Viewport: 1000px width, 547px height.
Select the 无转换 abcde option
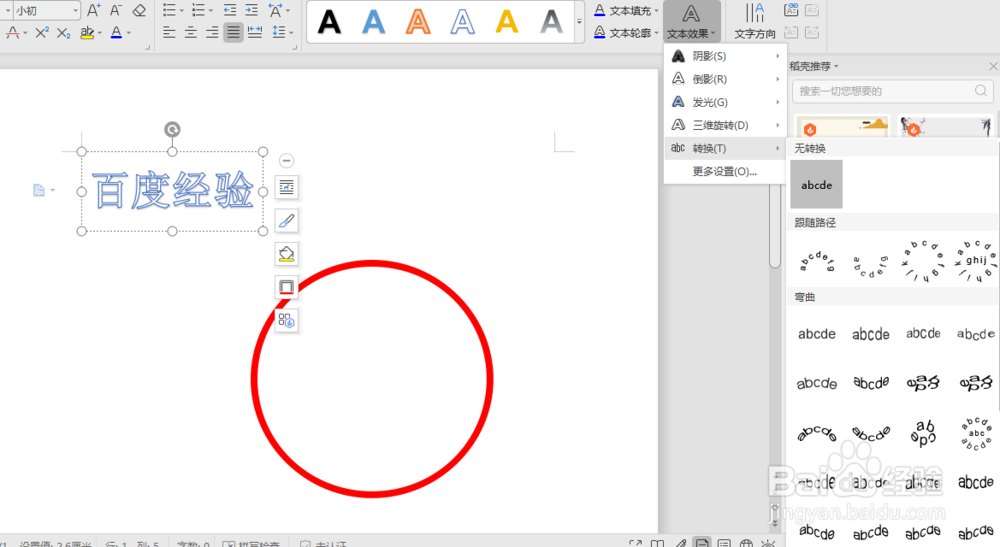(816, 184)
